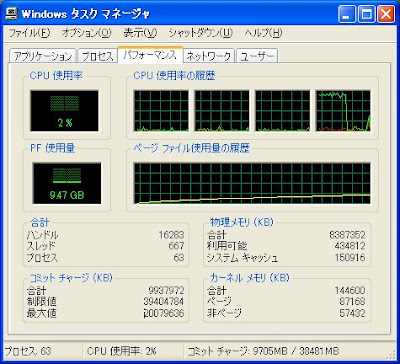
Task: Open the ファイル(F) menu
Action: 29,33
